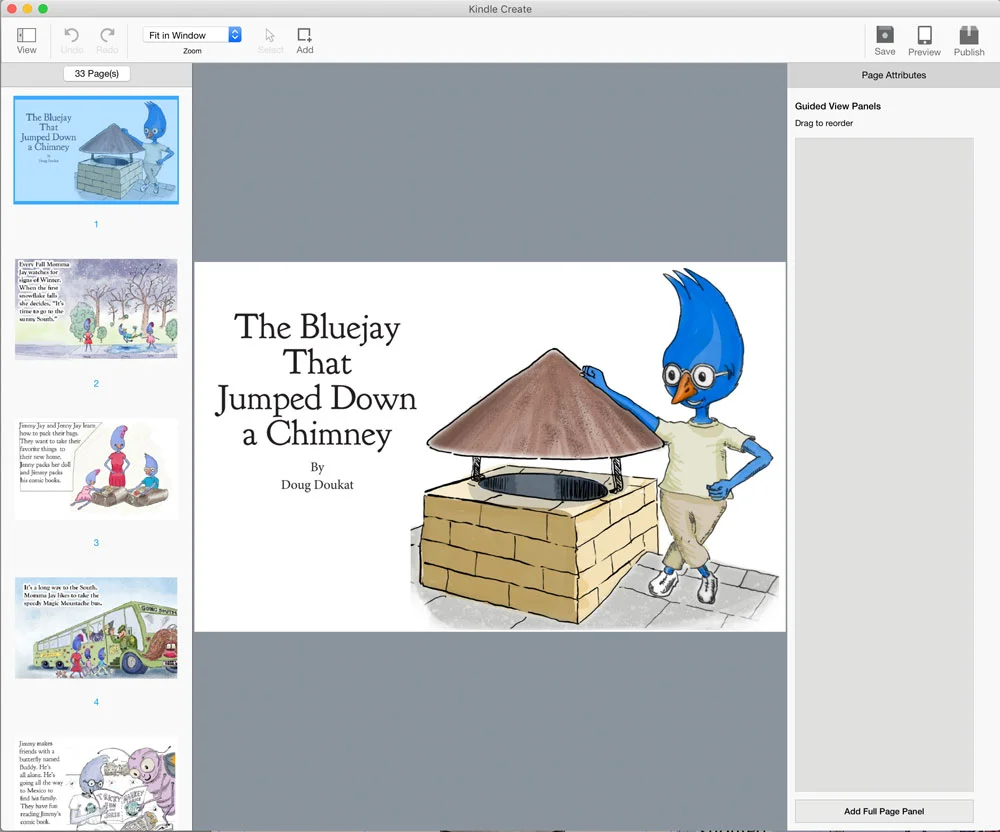Click the Add panel tool
Image resolution: width=1000 pixels, height=832 pixels.
coord(304,34)
